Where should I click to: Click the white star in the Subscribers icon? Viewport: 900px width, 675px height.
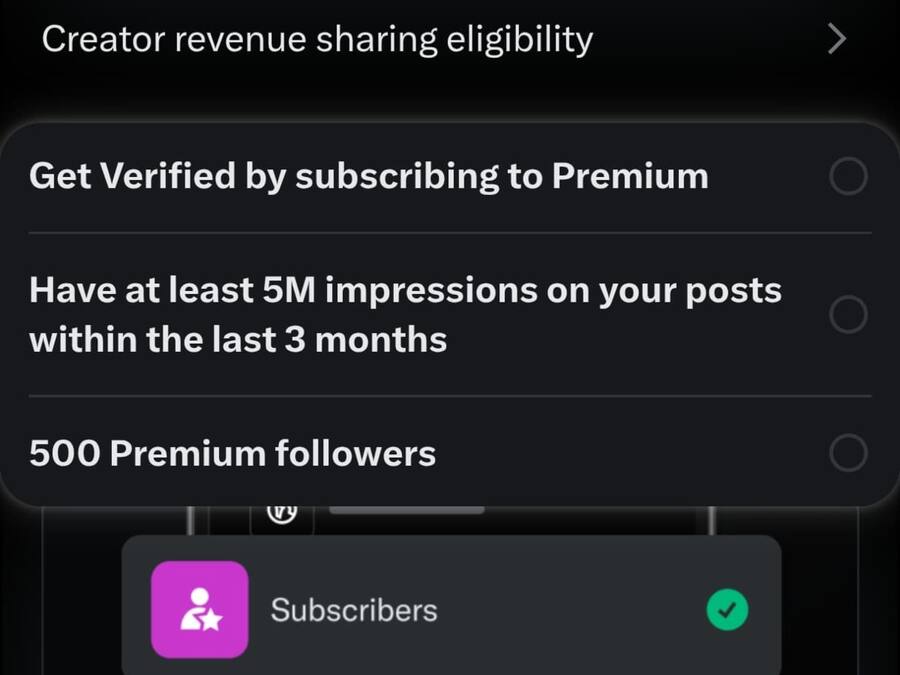(x=211, y=622)
